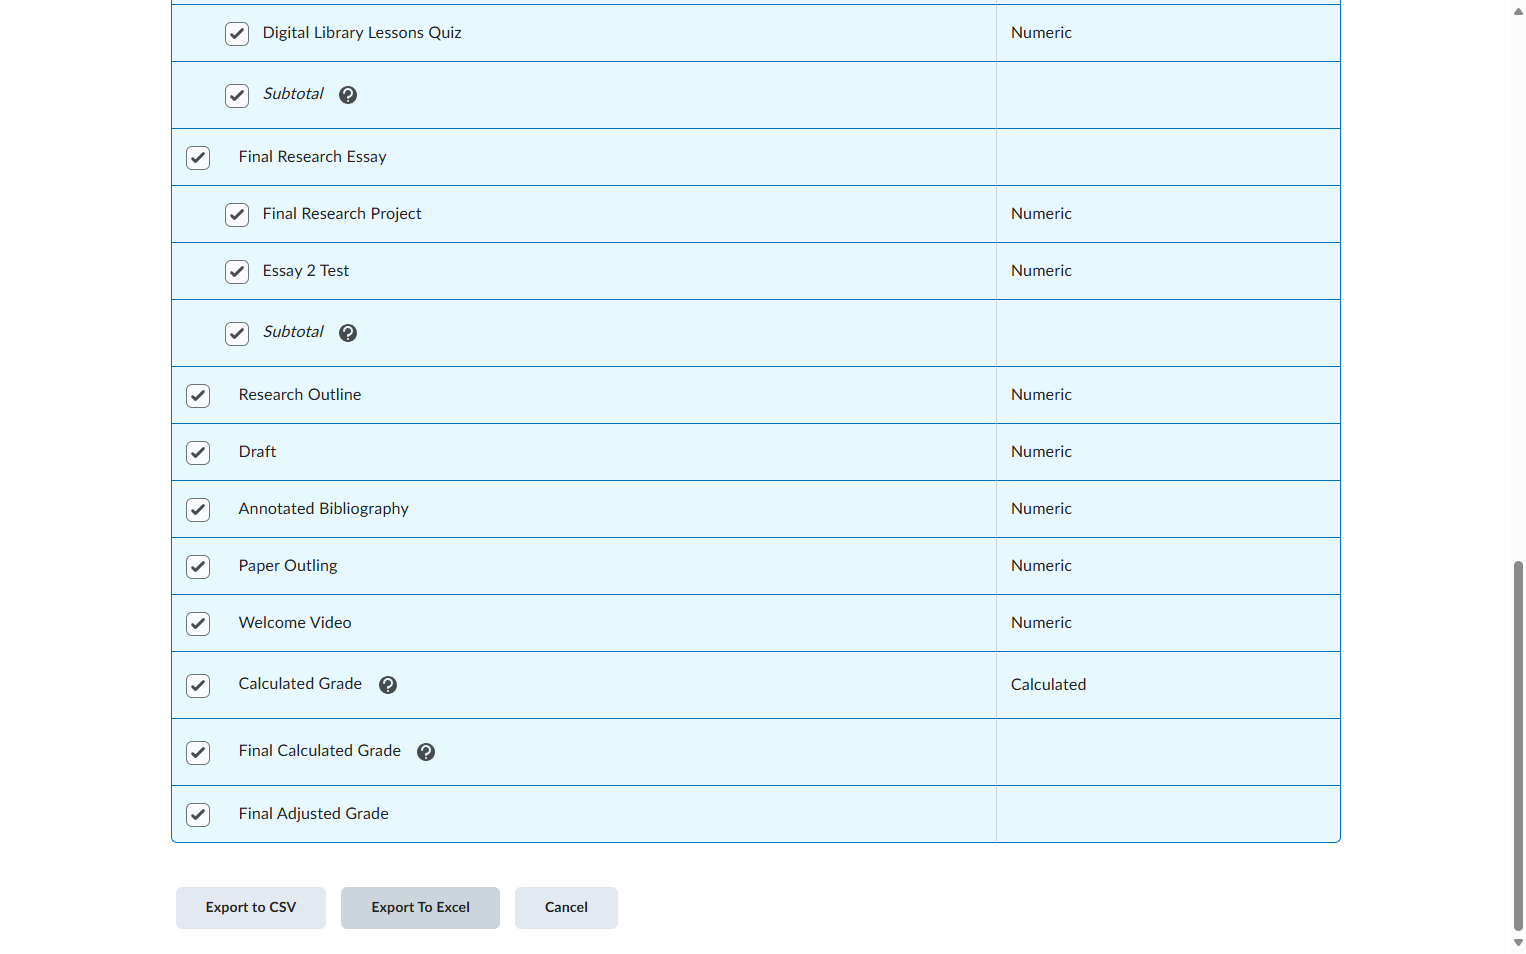Click the 'Paper Outling' item text
This screenshot has height=954, width=1526.
point(288,566)
